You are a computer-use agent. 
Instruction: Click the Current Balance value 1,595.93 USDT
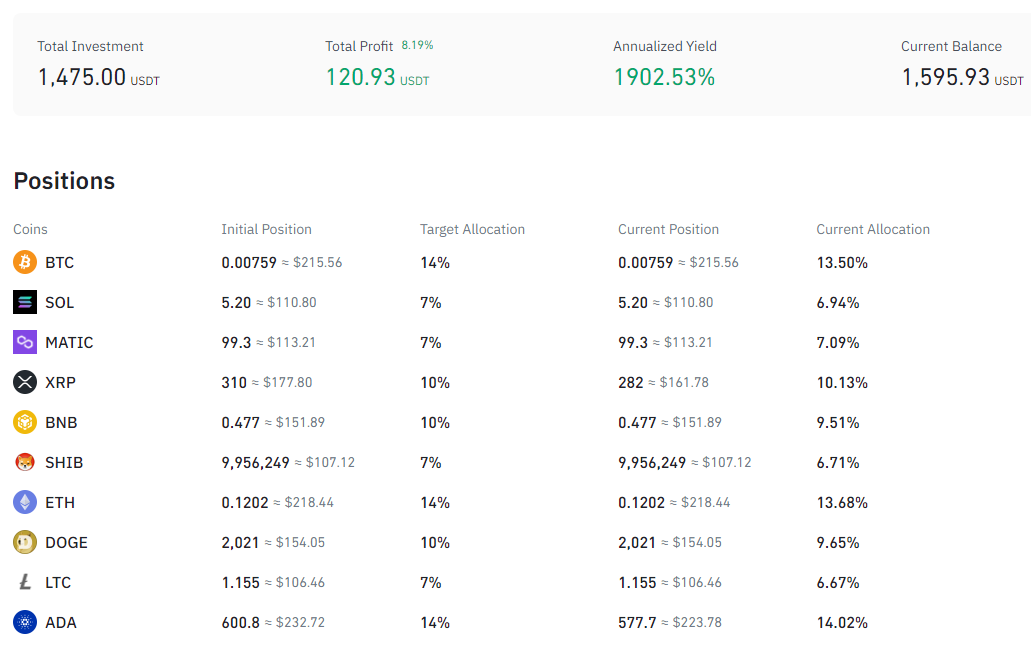[963, 78]
